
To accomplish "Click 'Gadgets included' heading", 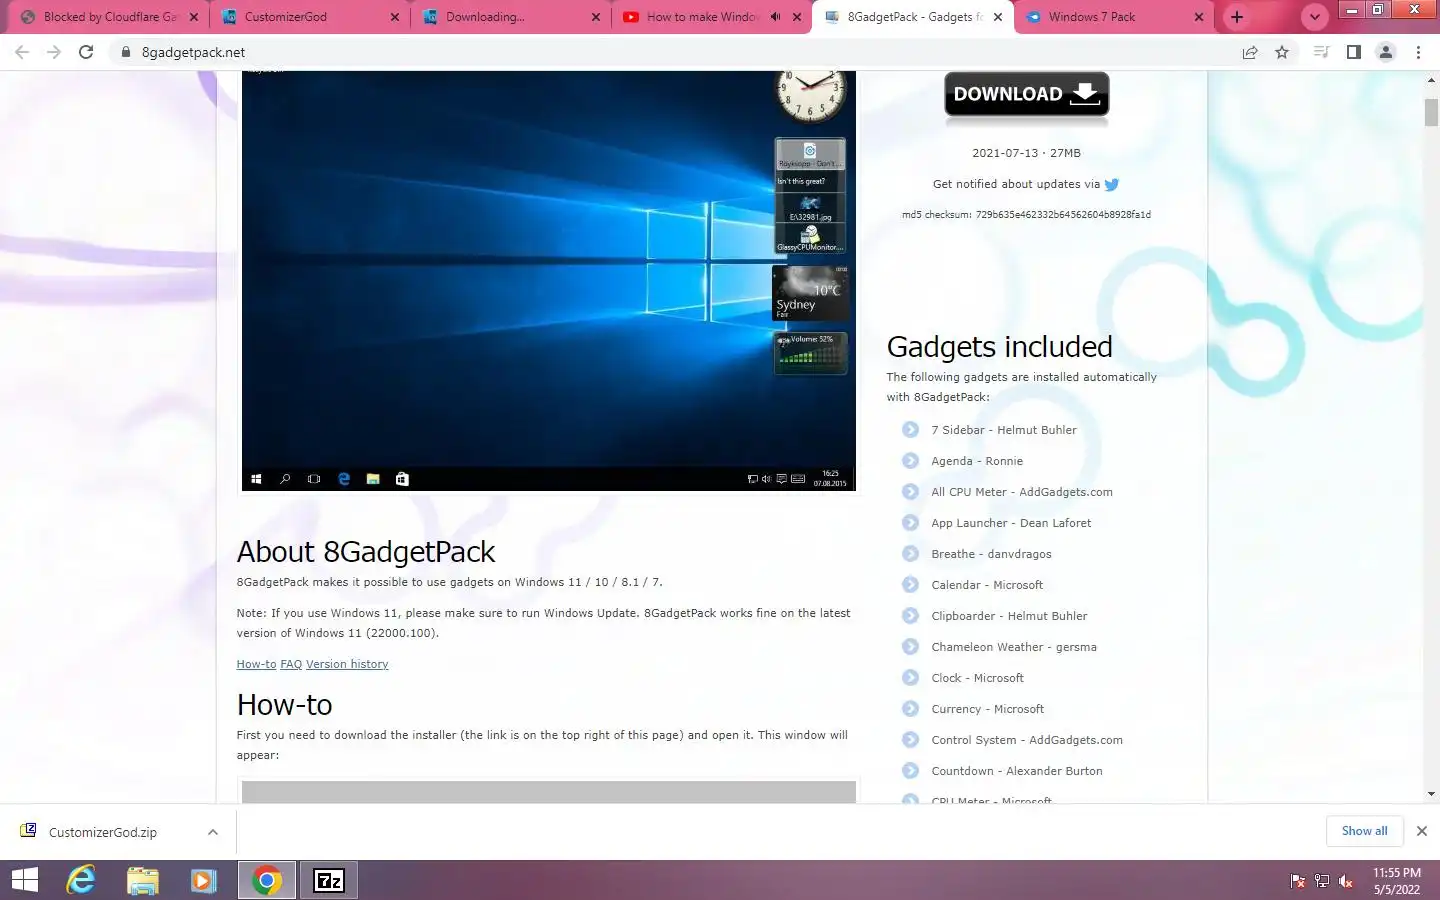I will pos(999,347).
